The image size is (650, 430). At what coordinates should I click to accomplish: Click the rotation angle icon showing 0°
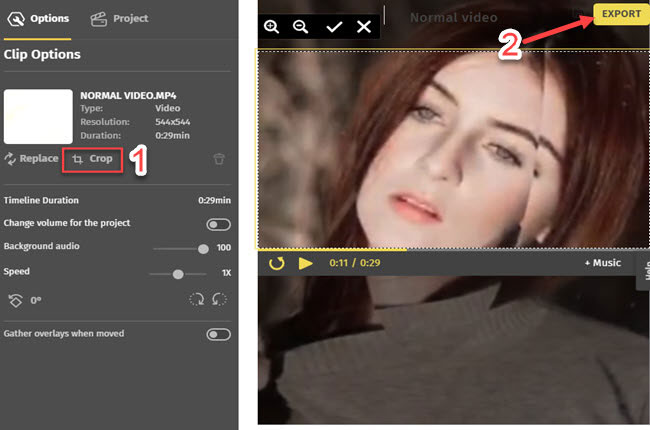pos(16,300)
